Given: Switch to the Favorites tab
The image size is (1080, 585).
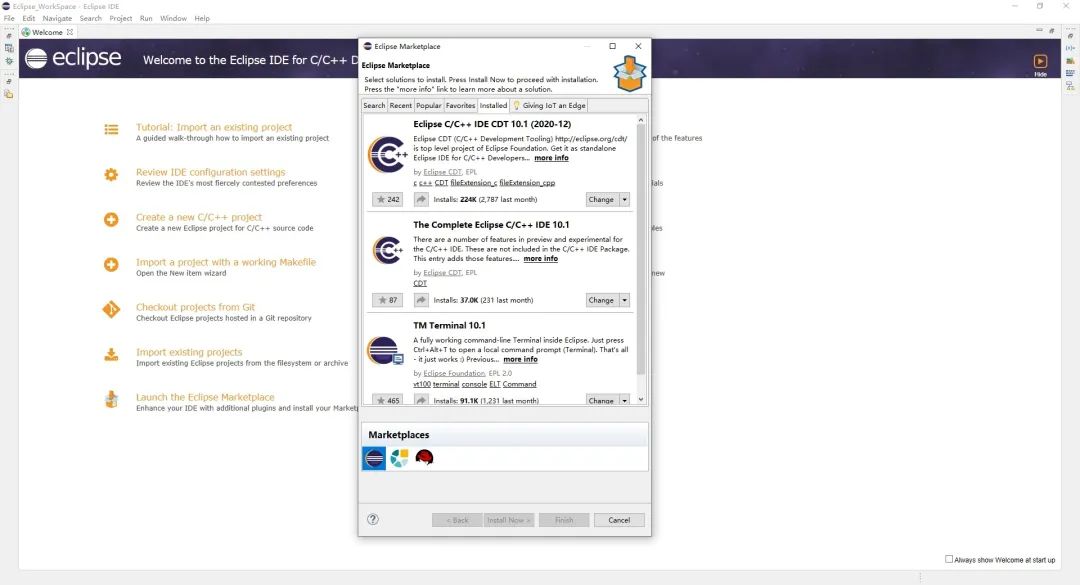Looking at the screenshot, I should pos(460,105).
